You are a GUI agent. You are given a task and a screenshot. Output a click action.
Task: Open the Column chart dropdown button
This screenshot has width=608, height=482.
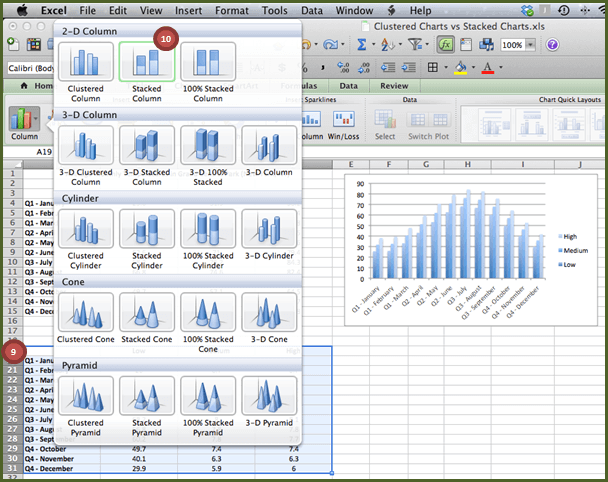coord(24,118)
